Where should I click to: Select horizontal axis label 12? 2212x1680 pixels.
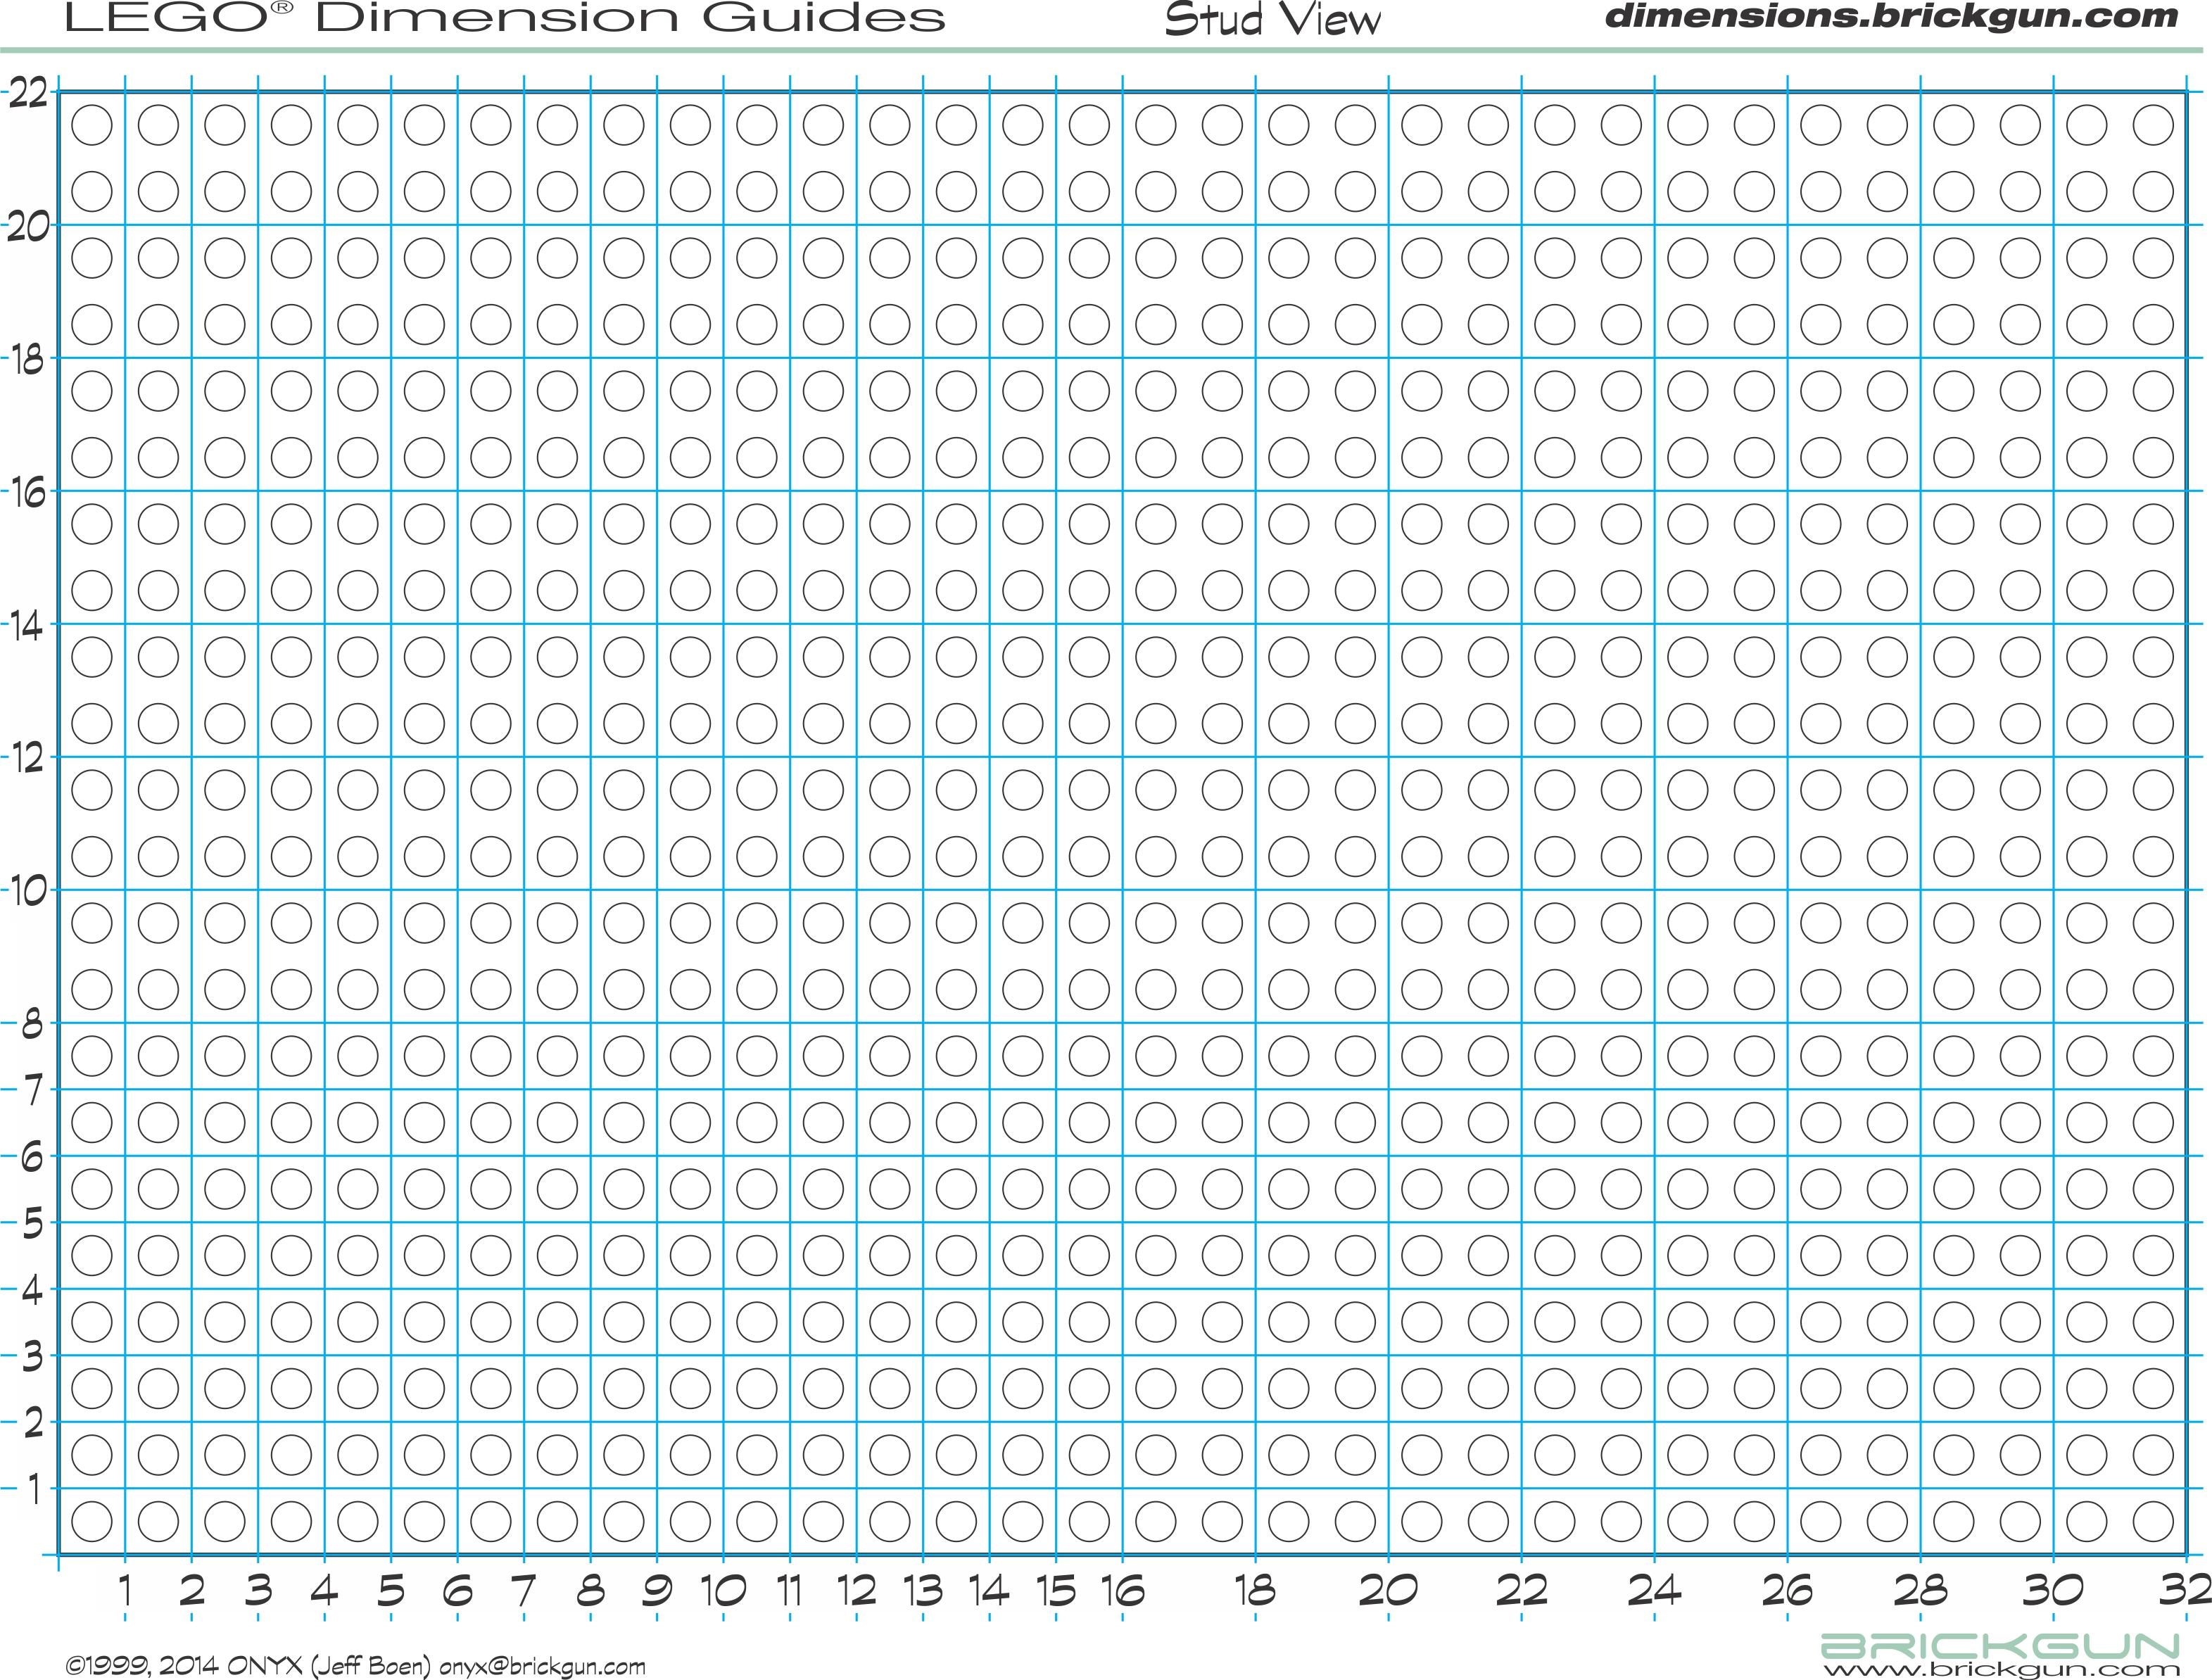[856, 1590]
